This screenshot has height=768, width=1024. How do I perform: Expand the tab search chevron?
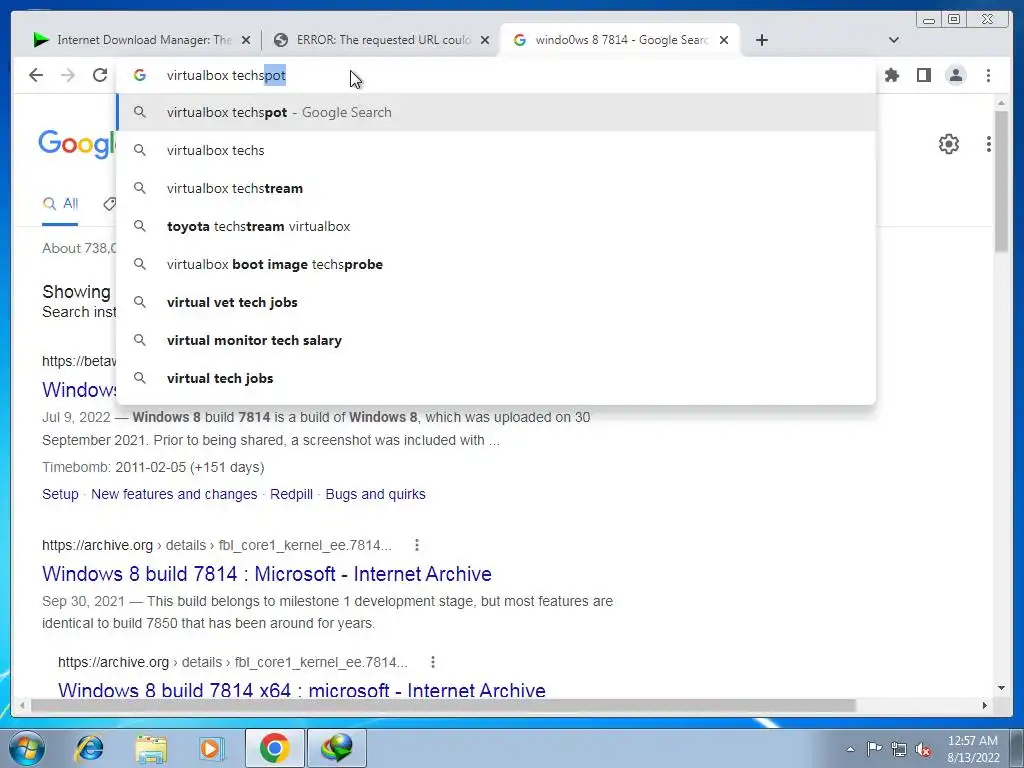click(x=893, y=40)
